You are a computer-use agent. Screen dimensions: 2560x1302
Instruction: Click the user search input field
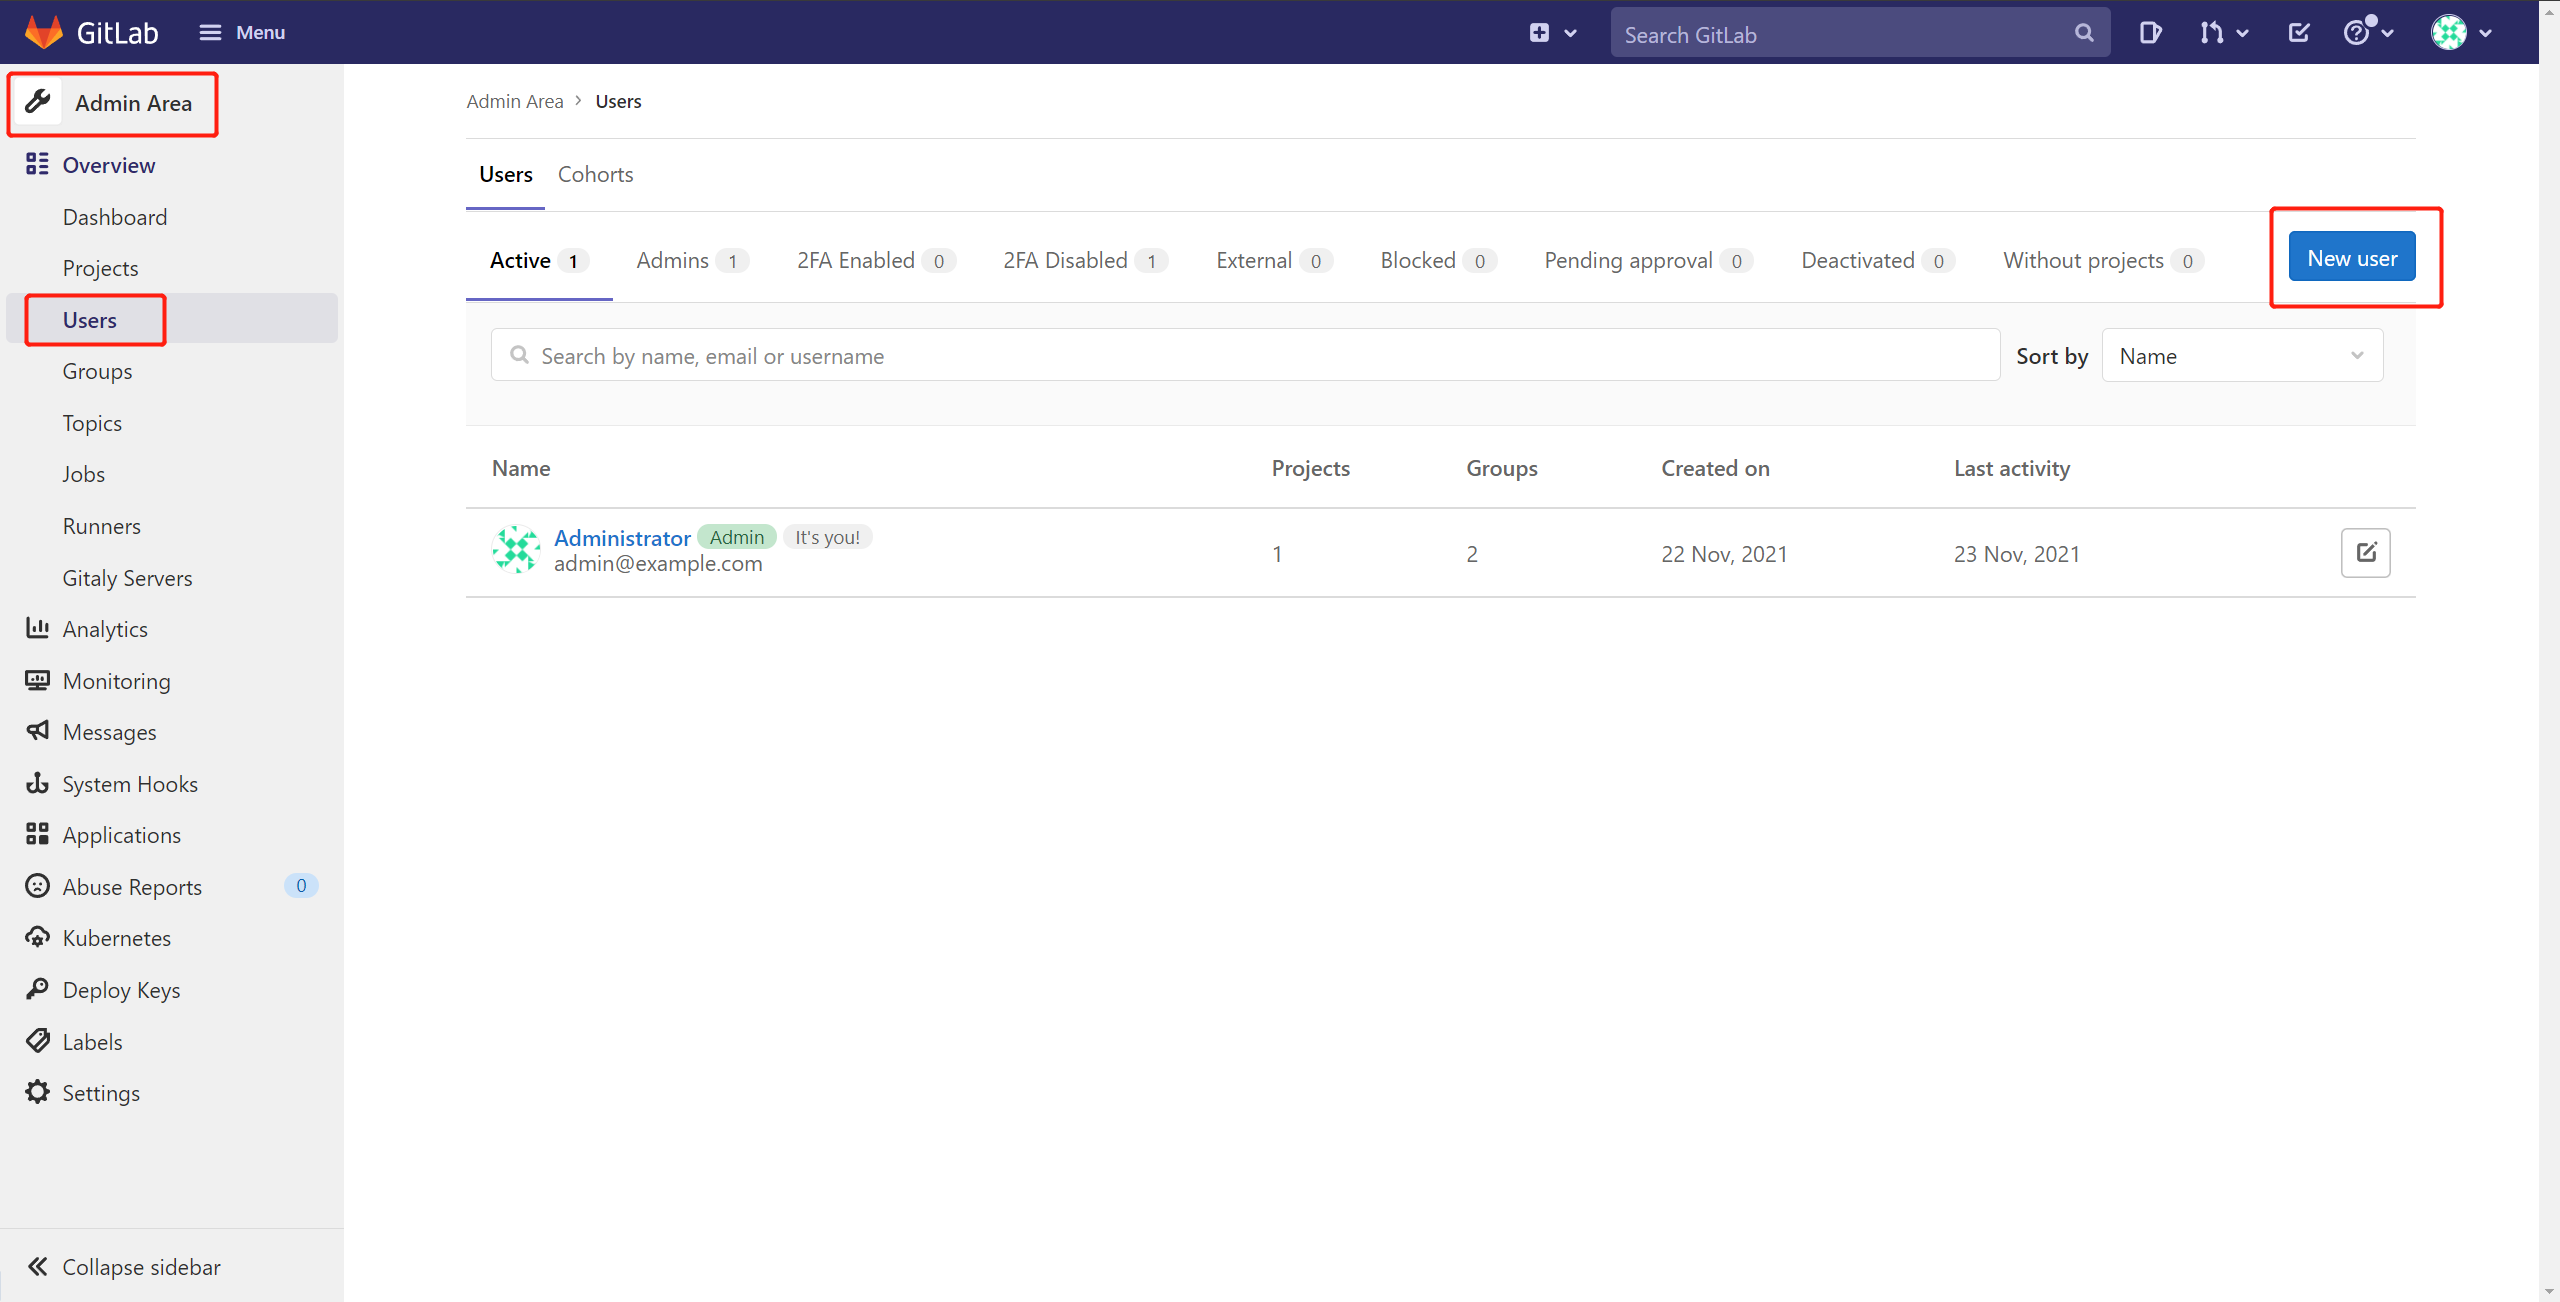pos(1245,356)
